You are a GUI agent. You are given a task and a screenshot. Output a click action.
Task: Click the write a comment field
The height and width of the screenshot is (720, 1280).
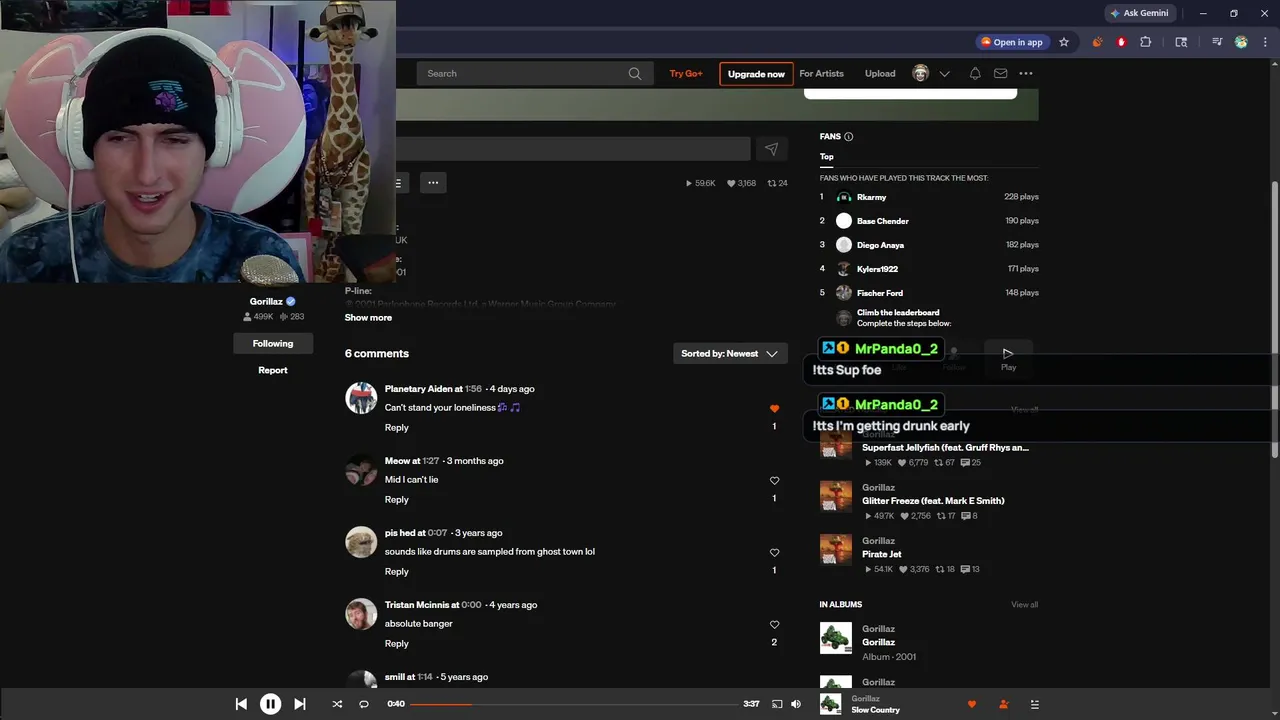point(573,149)
